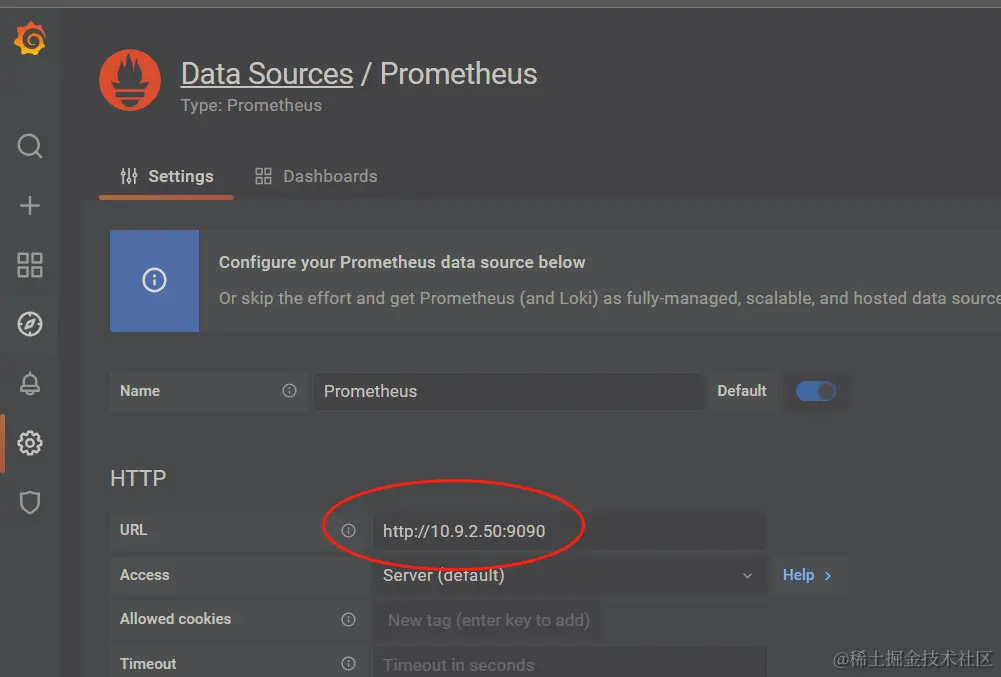Open the search icon in sidebar
The image size is (1001, 677).
coord(30,146)
